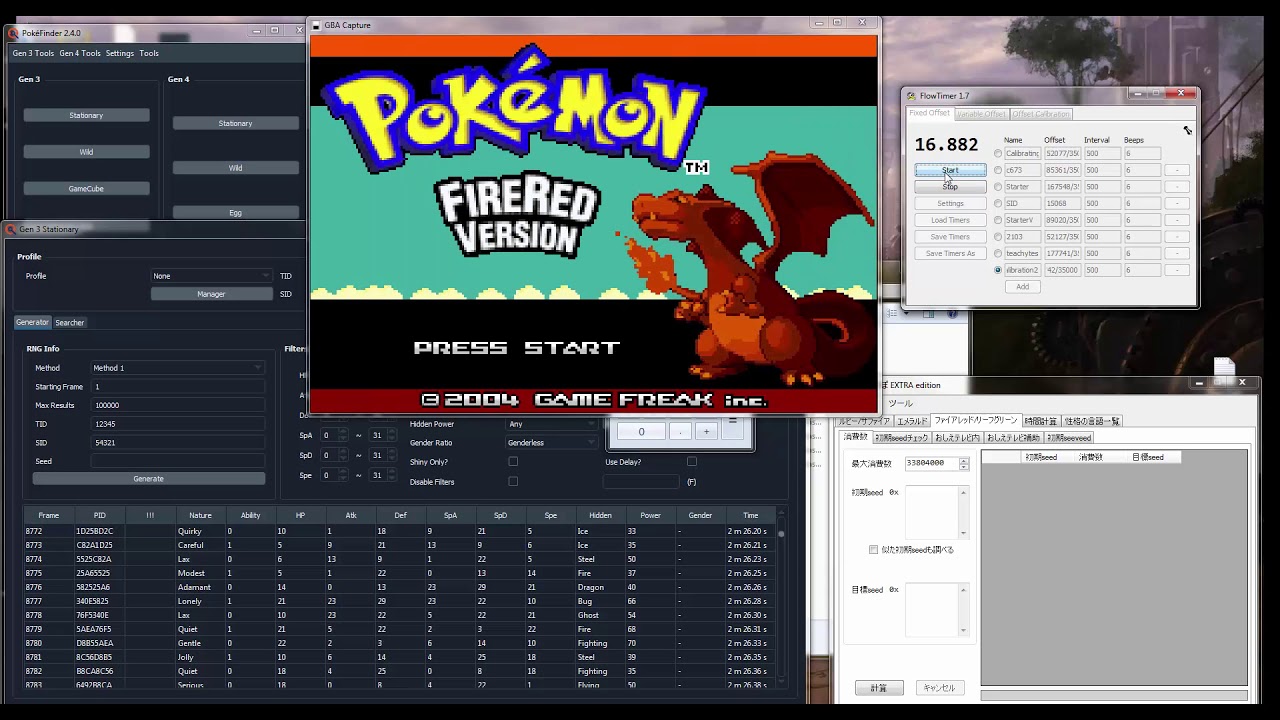
Task: Click the 目標seed text box
Action: 937,609
